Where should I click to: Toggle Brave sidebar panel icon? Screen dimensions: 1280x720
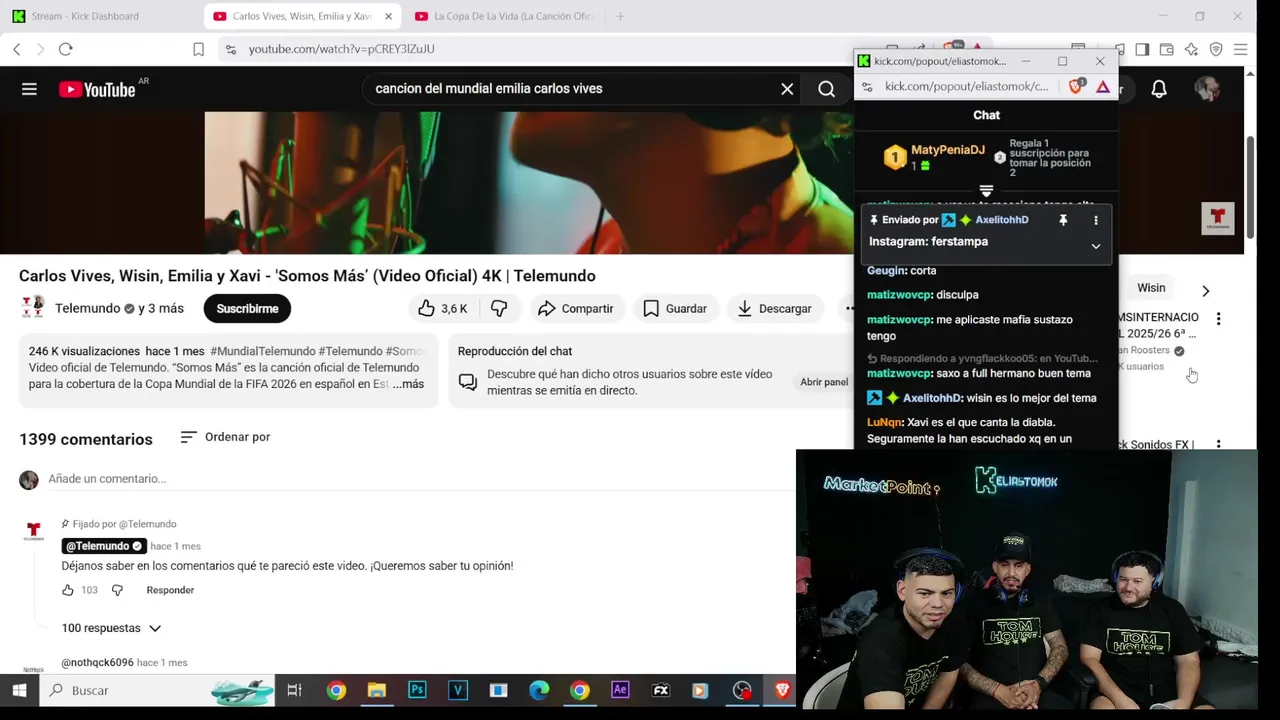click(1142, 49)
